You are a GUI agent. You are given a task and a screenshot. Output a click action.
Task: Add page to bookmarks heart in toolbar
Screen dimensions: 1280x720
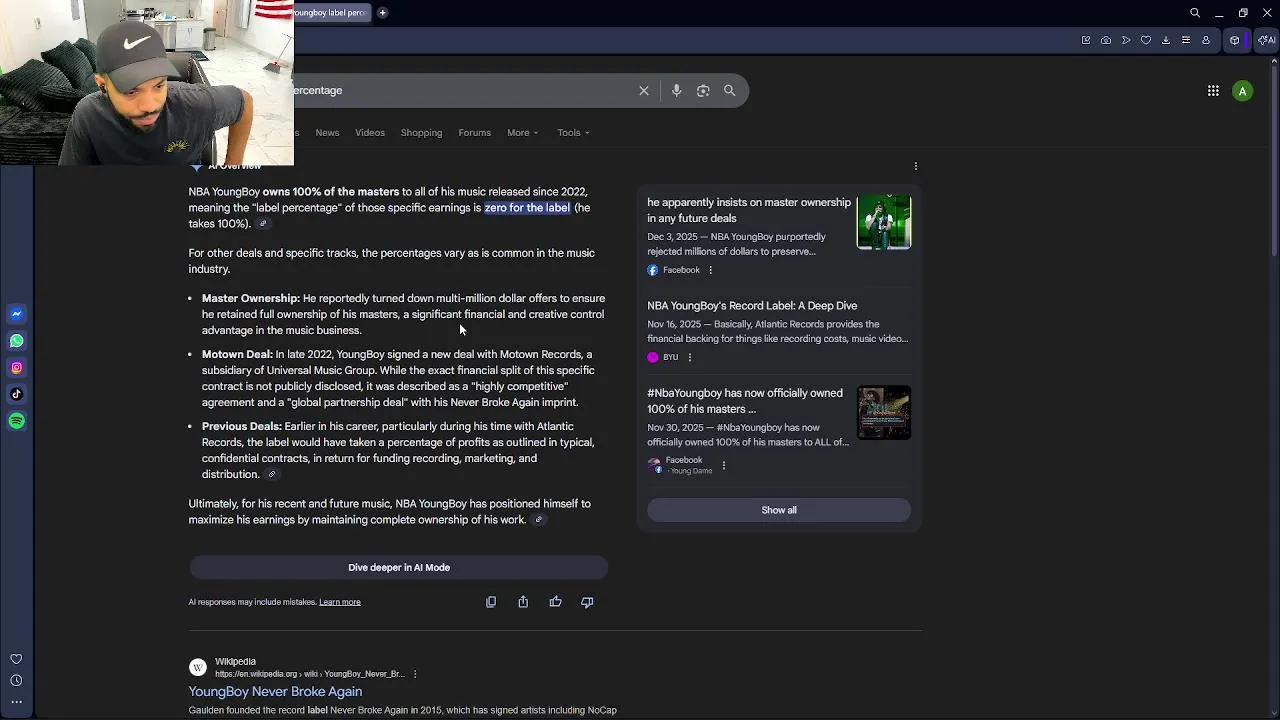click(1146, 40)
